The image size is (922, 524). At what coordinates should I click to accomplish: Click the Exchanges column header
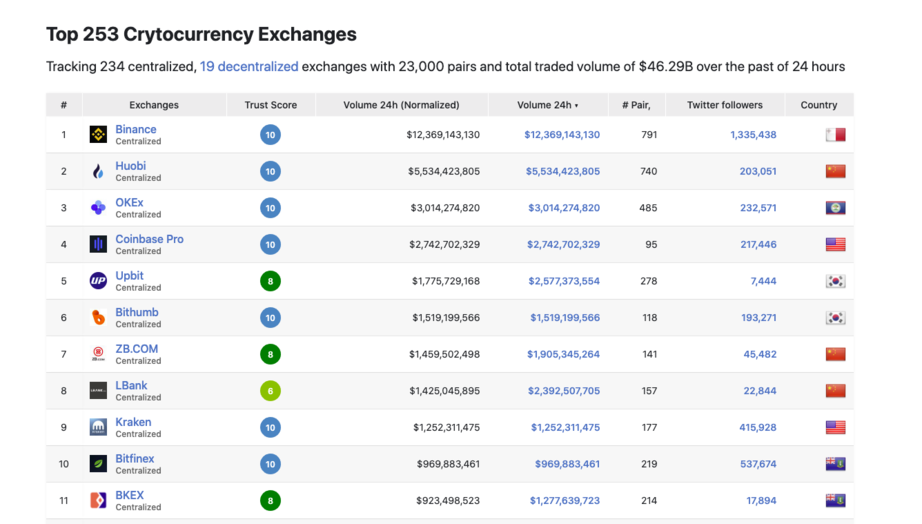coord(154,105)
